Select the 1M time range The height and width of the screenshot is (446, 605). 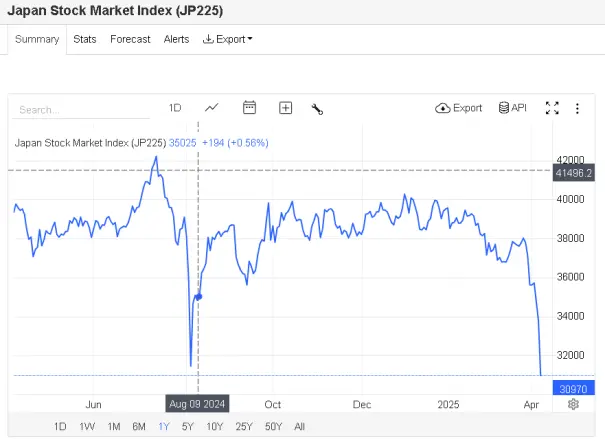pyautogui.click(x=114, y=426)
